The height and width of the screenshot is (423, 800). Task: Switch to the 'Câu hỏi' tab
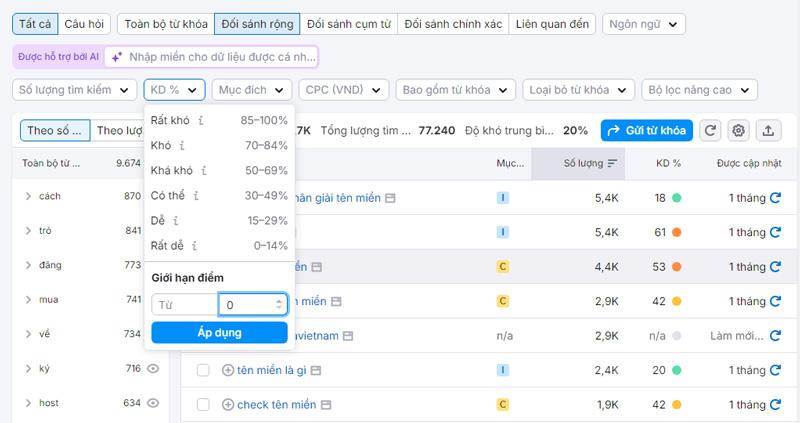coord(84,24)
